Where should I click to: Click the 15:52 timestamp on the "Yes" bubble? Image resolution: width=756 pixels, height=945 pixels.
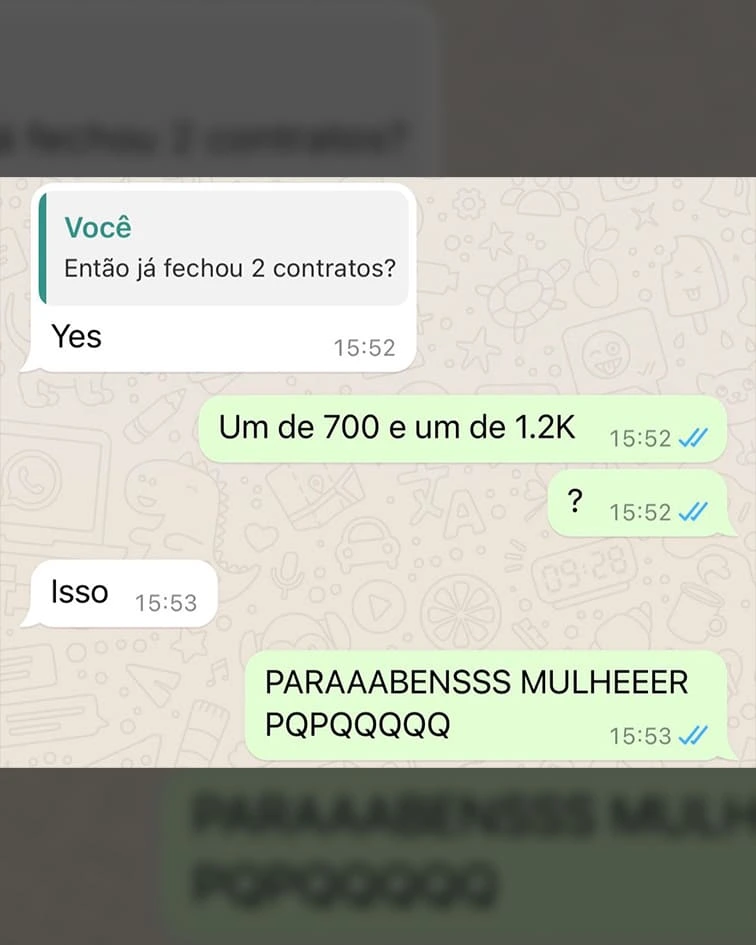click(x=364, y=348)
